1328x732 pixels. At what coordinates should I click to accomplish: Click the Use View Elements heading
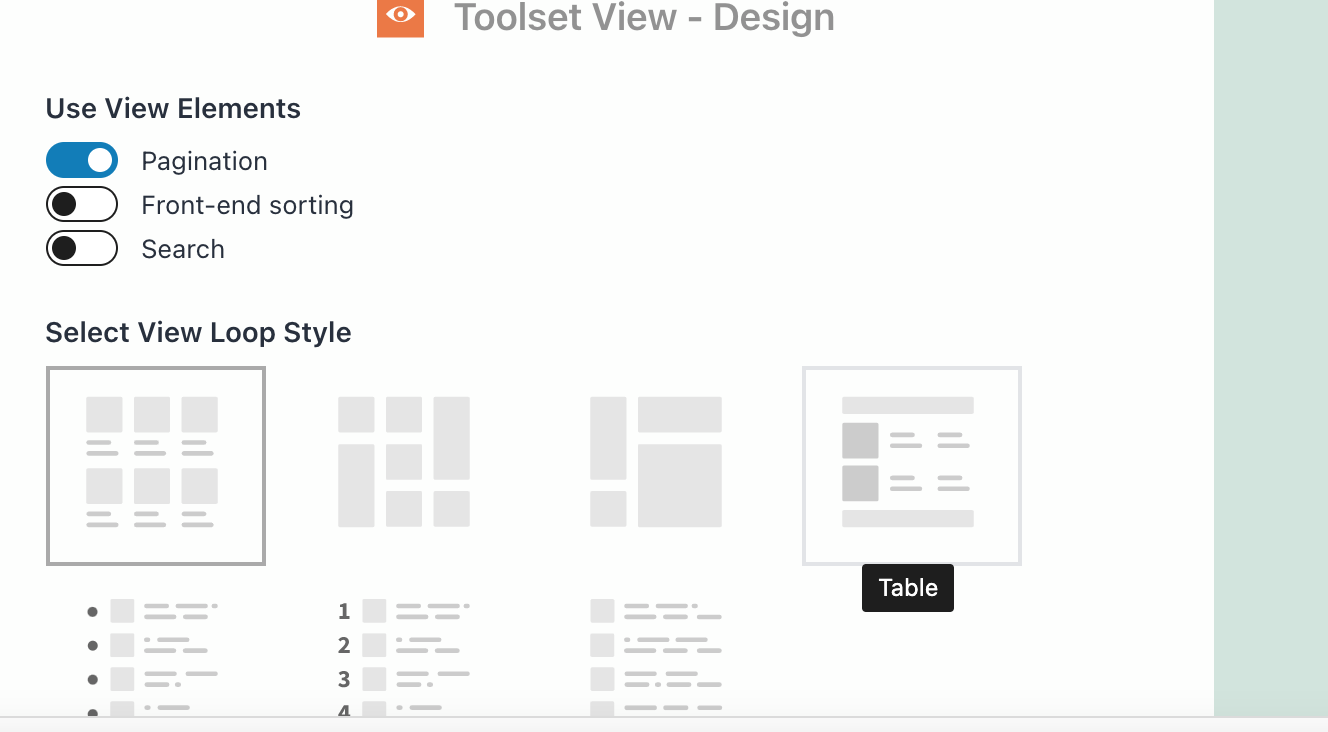pos(173,108)
